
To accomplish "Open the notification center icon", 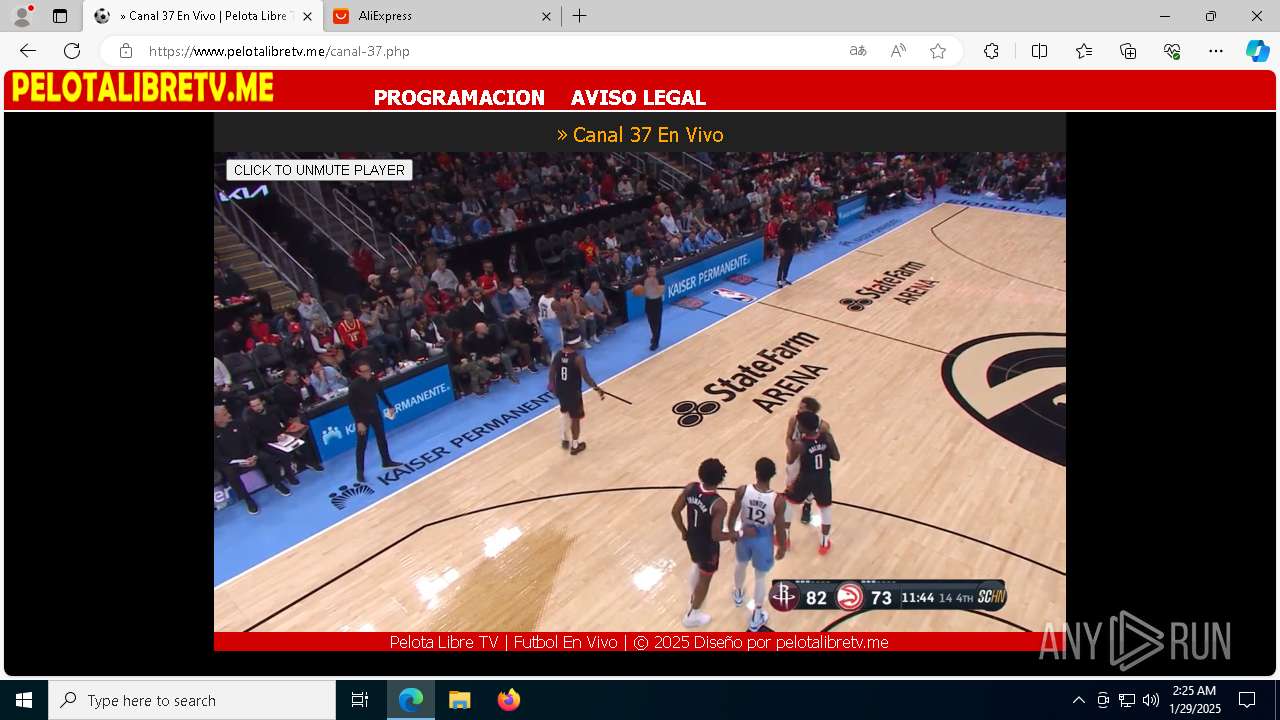I will [1247, 700].
